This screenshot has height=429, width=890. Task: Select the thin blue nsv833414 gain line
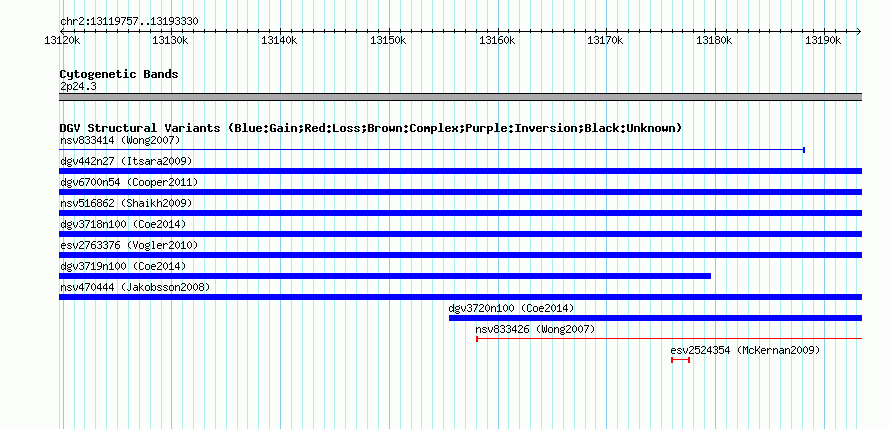tap(432, 150)
